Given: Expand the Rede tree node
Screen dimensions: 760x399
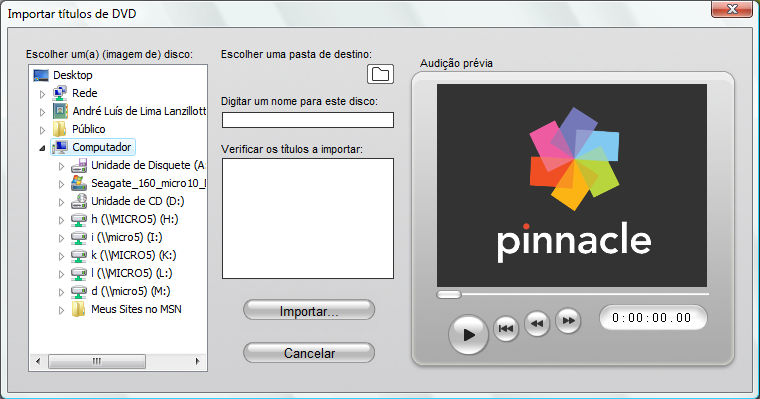Looking at the screenshot, I should pyautogui.click(x=43, y=94).
